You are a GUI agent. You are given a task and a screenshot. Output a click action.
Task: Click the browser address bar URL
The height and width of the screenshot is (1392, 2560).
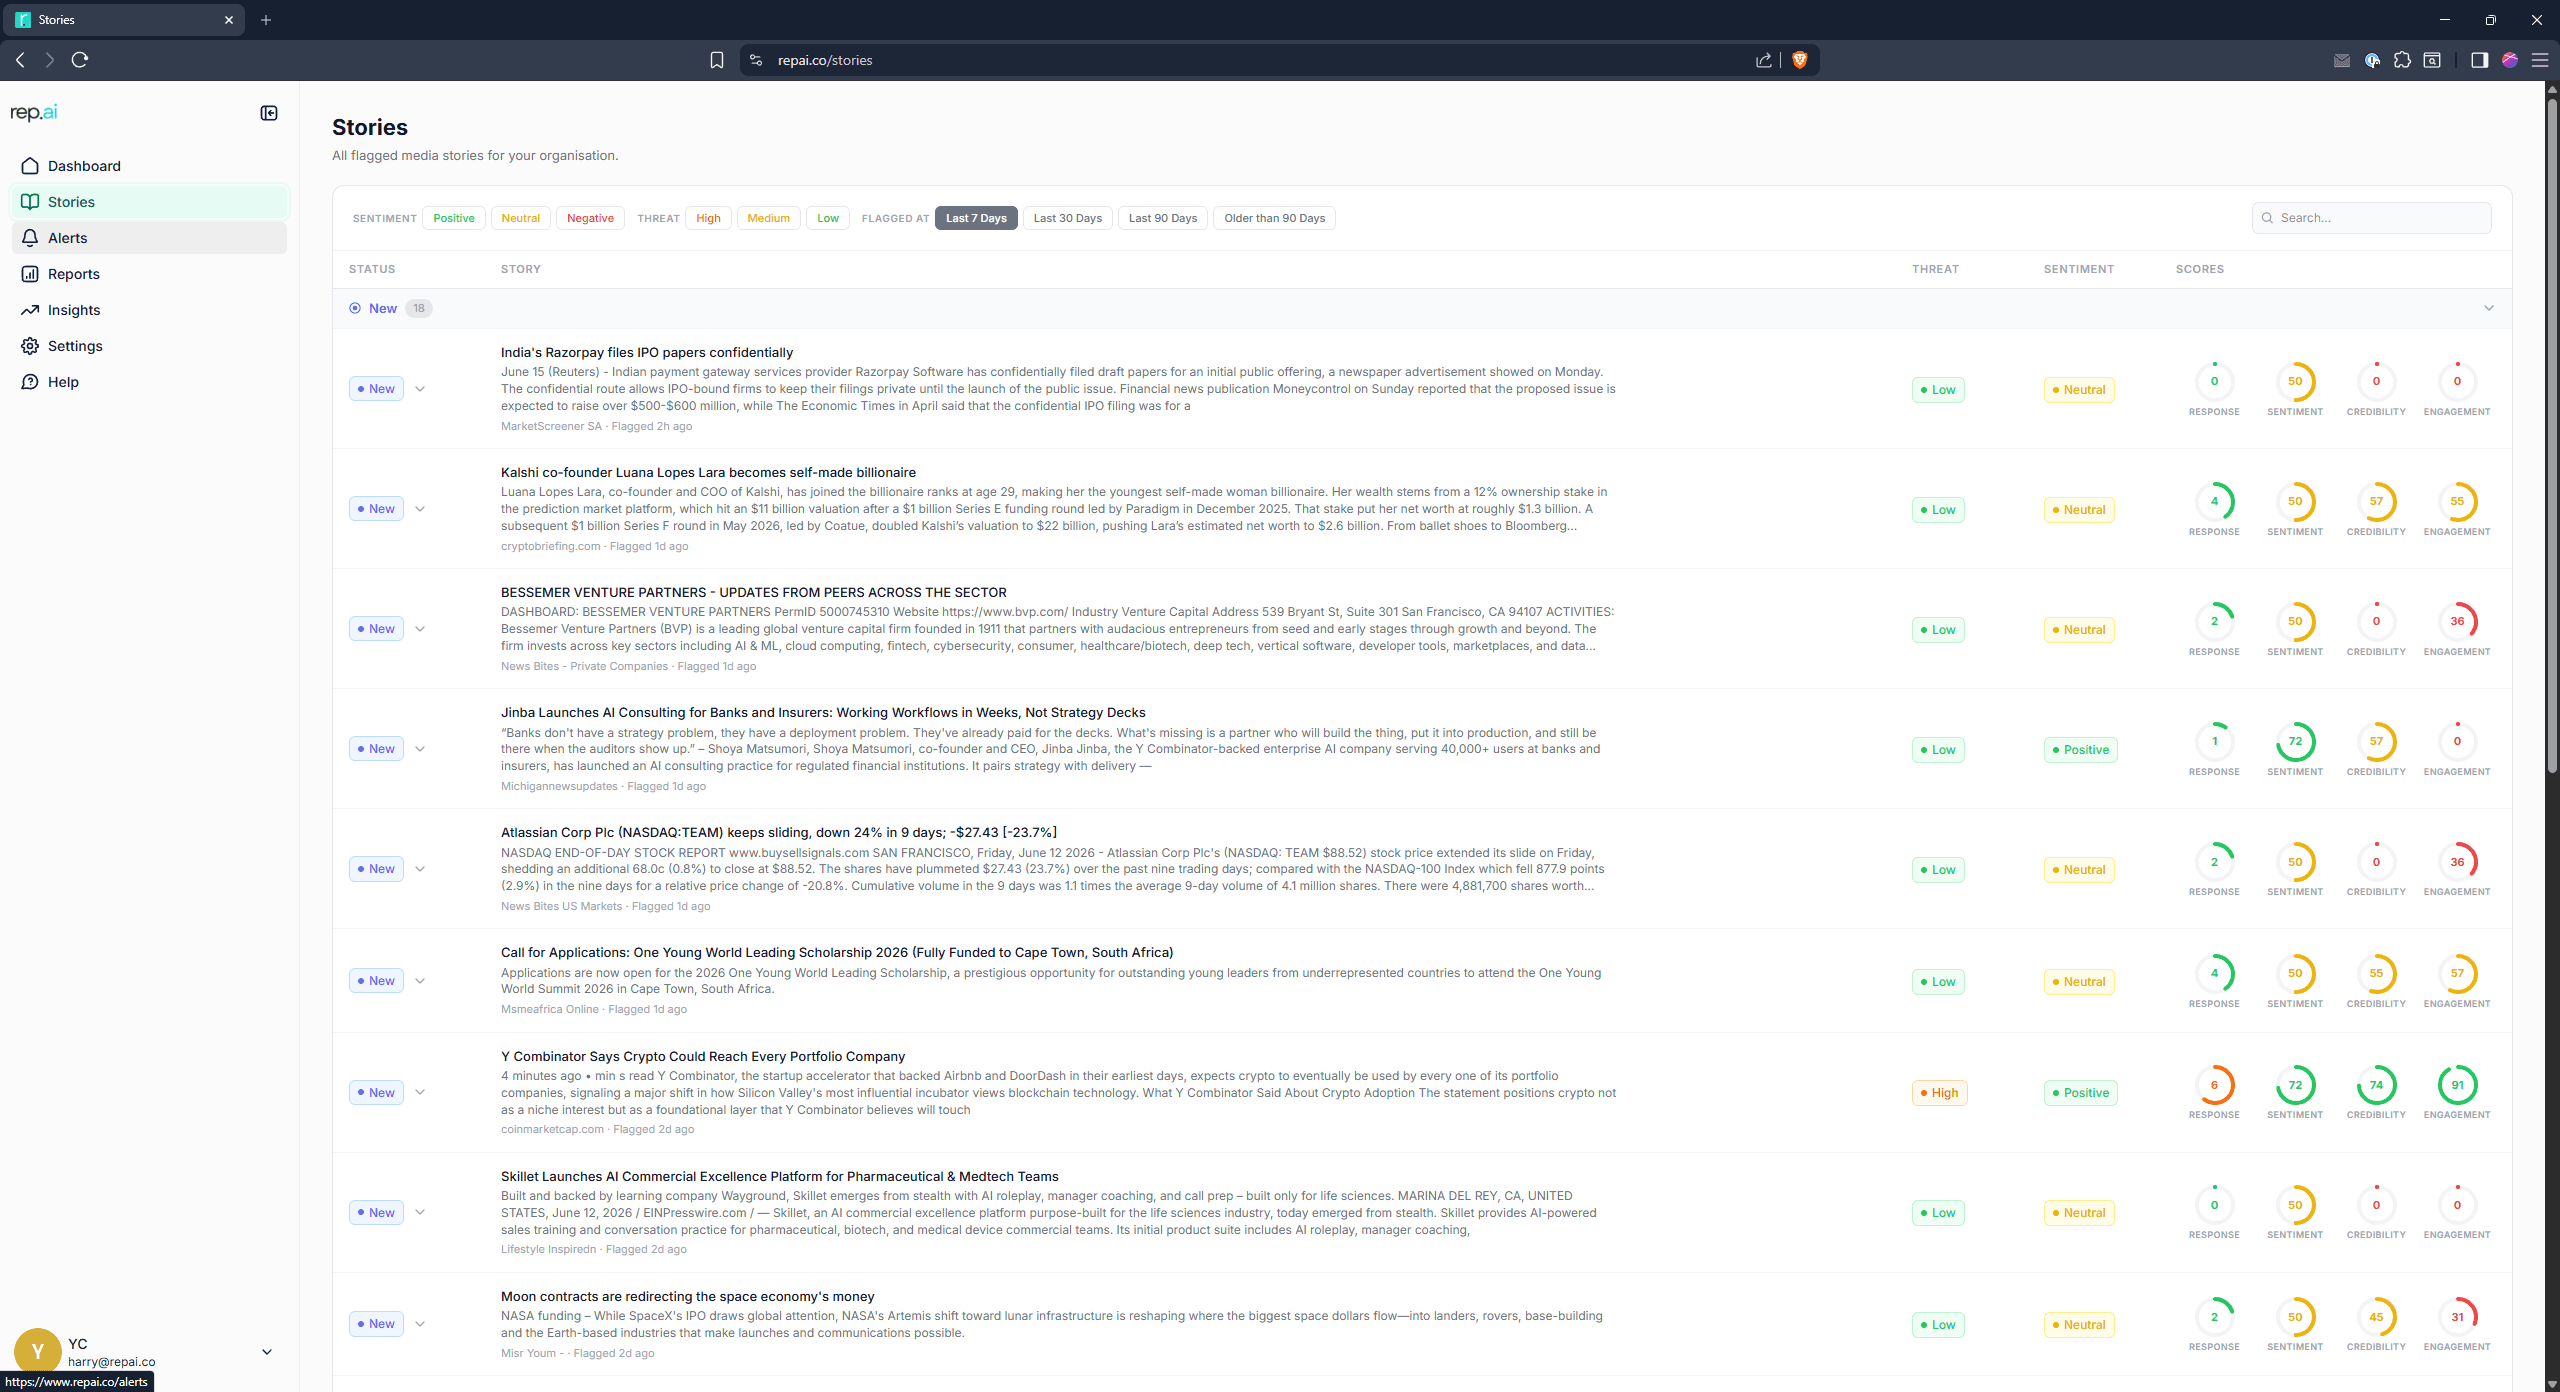[x=825, y=60]
